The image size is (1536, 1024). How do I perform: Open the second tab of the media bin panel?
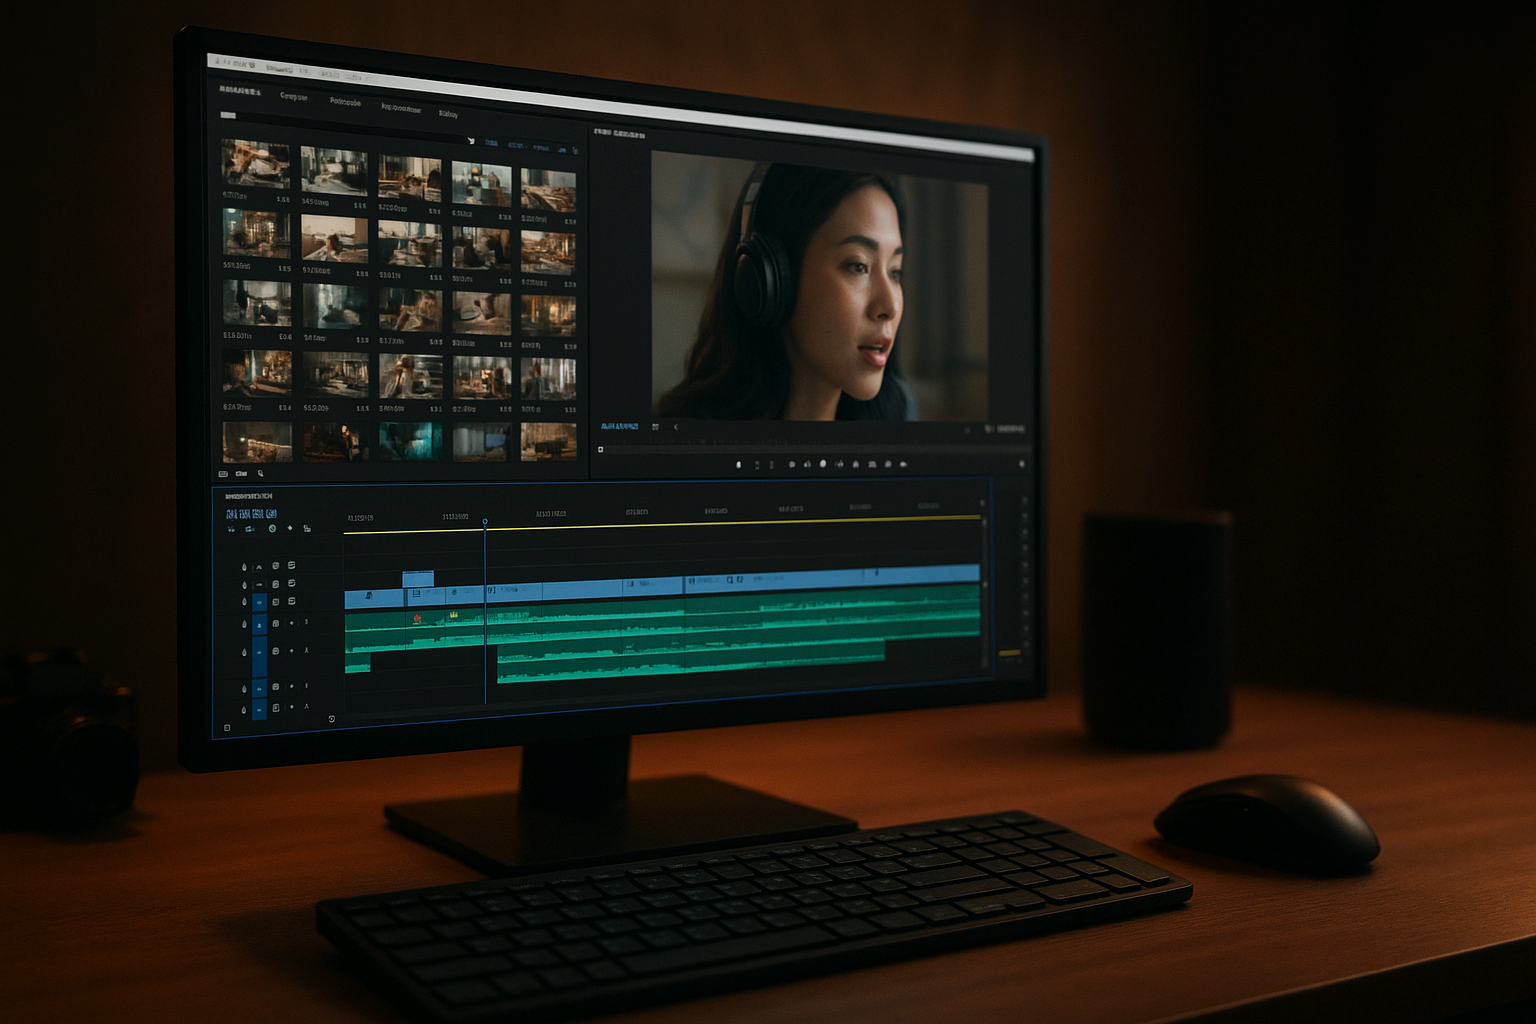294,96
